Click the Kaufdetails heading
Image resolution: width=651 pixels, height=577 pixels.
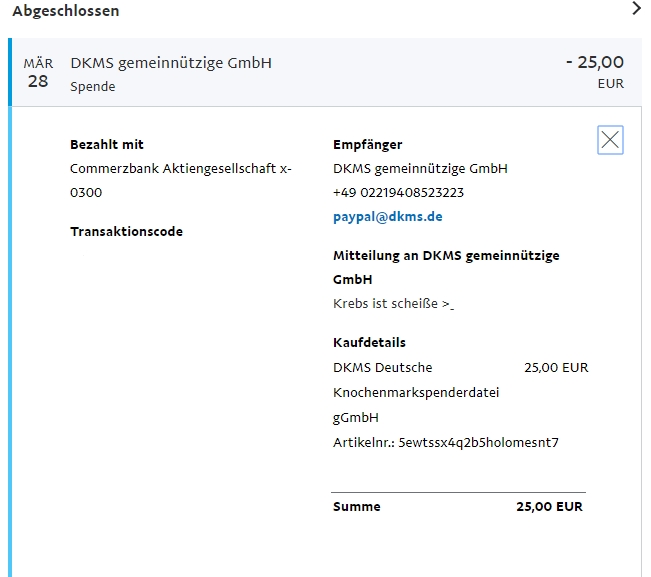[x=369, y=342]
